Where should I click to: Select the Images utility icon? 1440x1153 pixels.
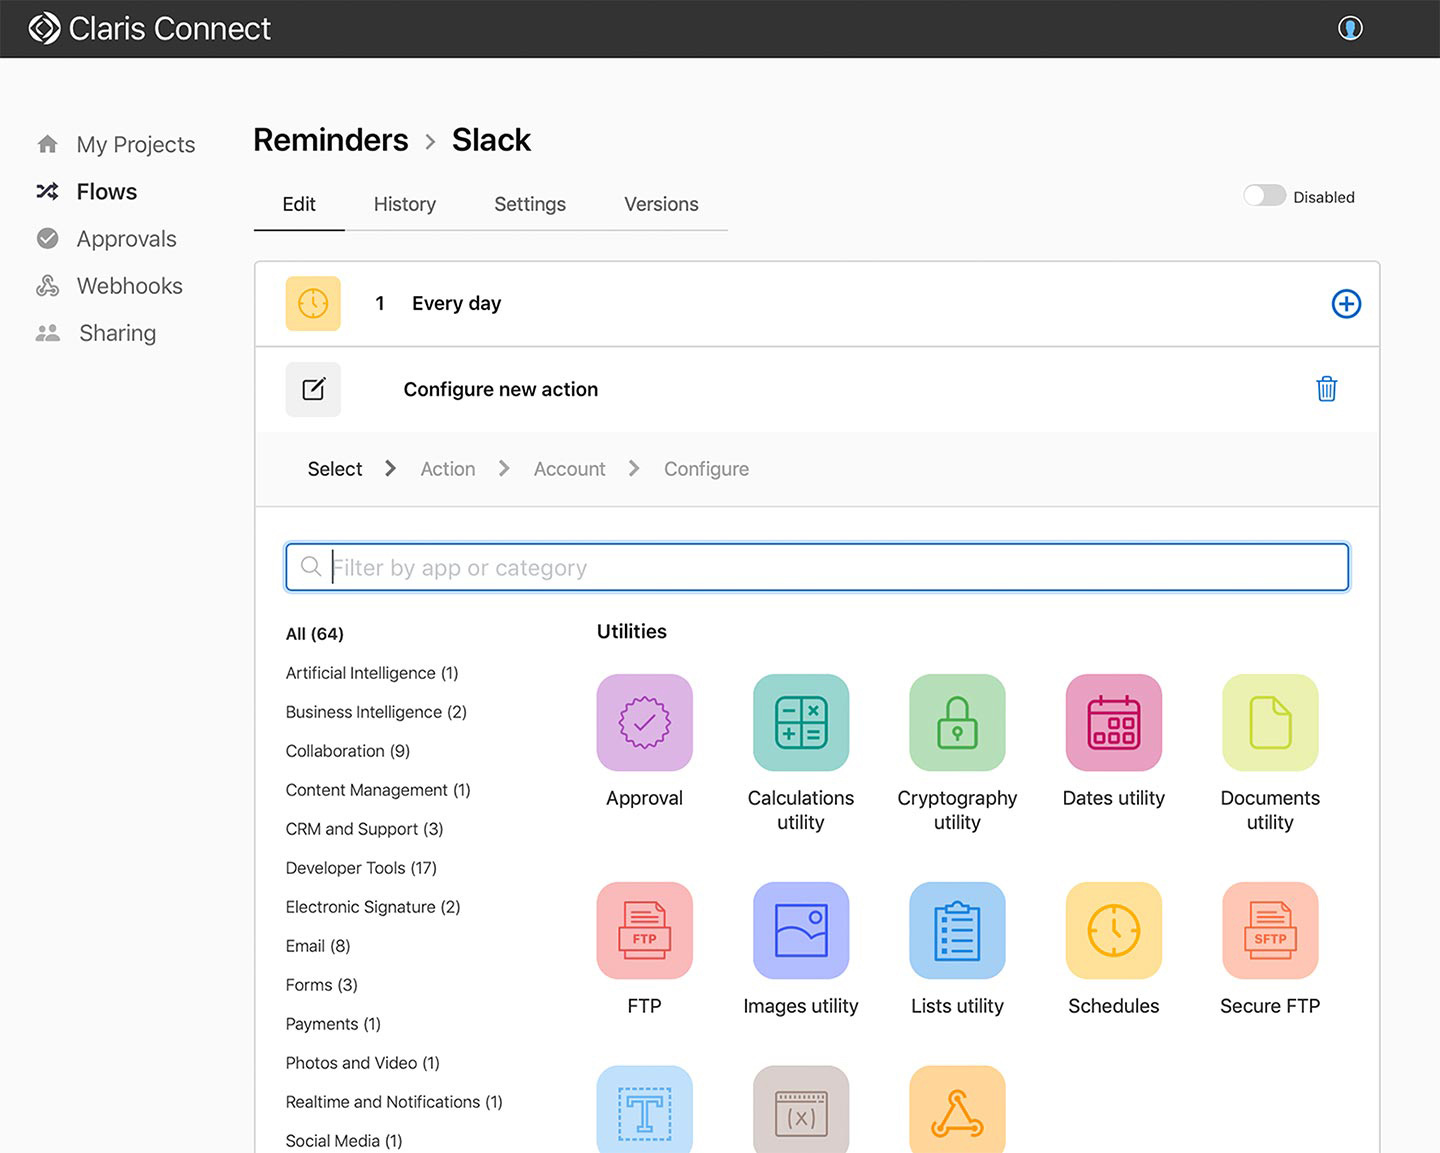[801, 930]
